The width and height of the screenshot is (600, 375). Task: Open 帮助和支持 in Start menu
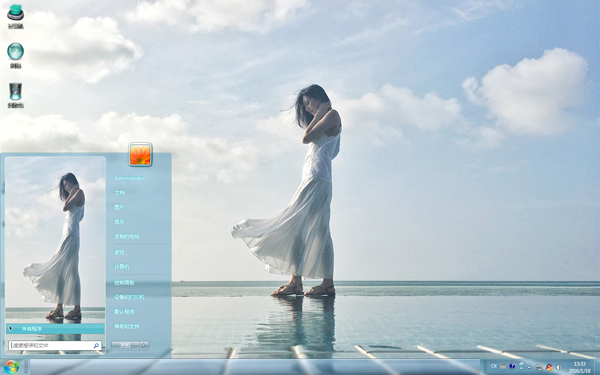point(127,326)
